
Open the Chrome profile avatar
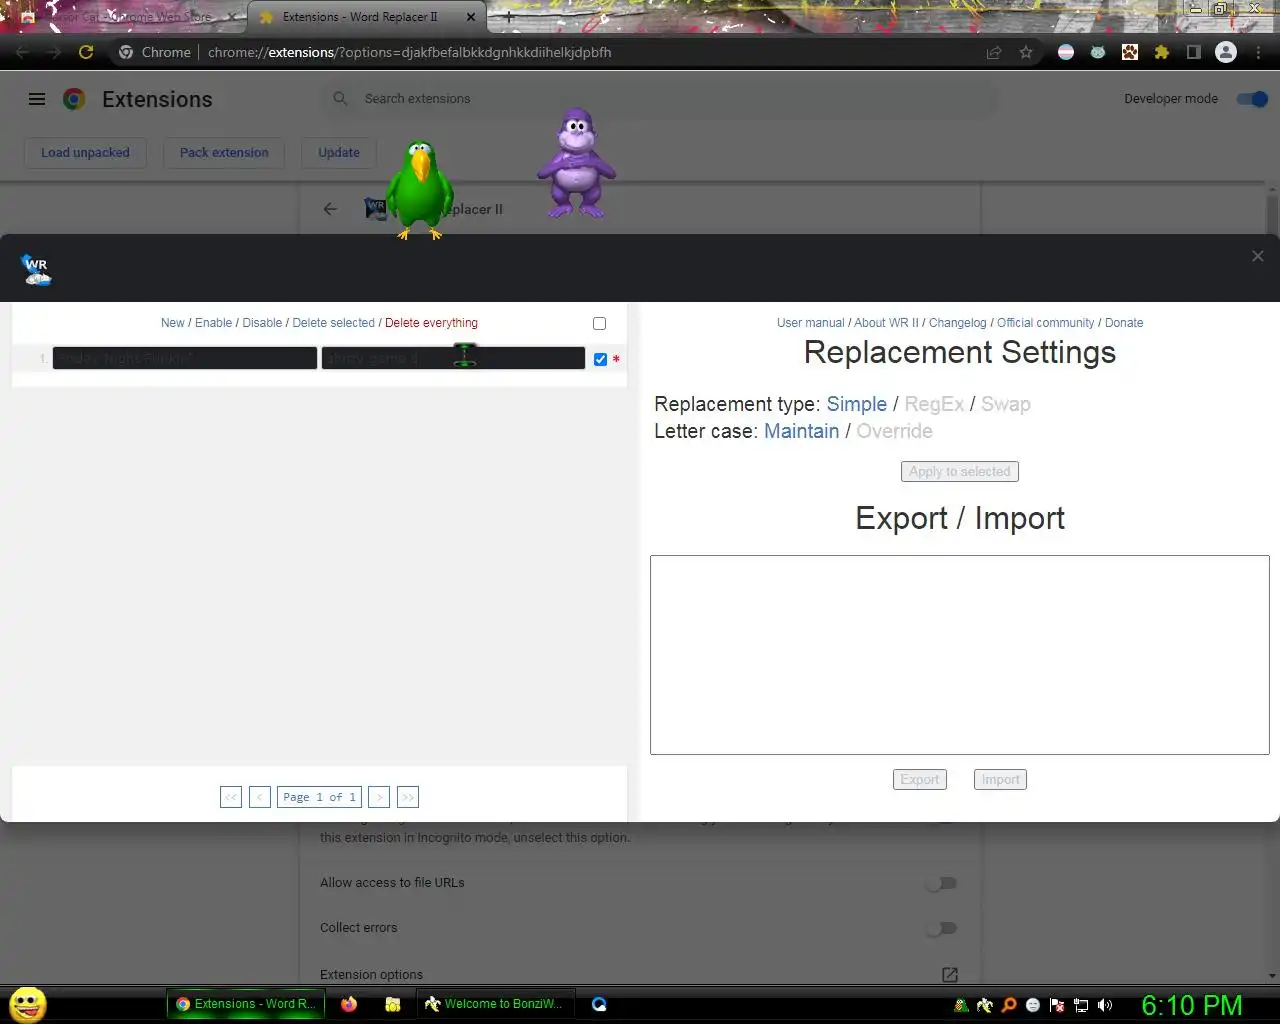click(1226, 52)
